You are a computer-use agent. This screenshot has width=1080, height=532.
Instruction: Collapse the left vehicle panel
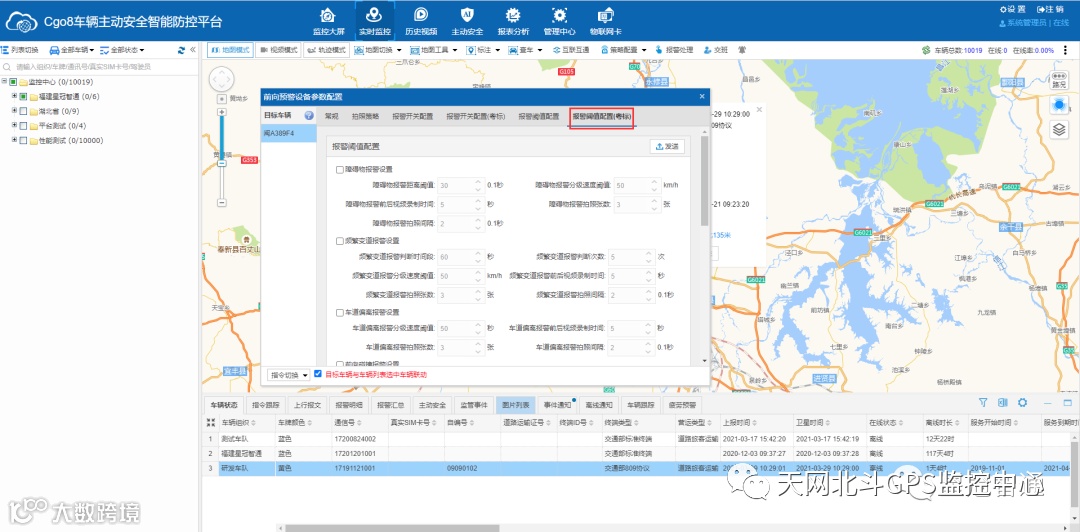click(x=193, y=50)
